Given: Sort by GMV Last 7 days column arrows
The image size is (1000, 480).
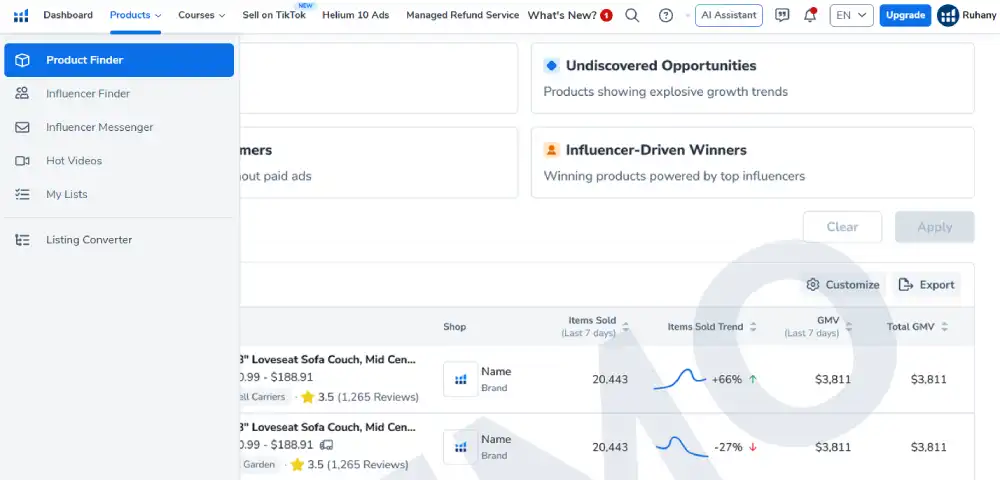Looking at the screenshot, I should pos(849,327).
